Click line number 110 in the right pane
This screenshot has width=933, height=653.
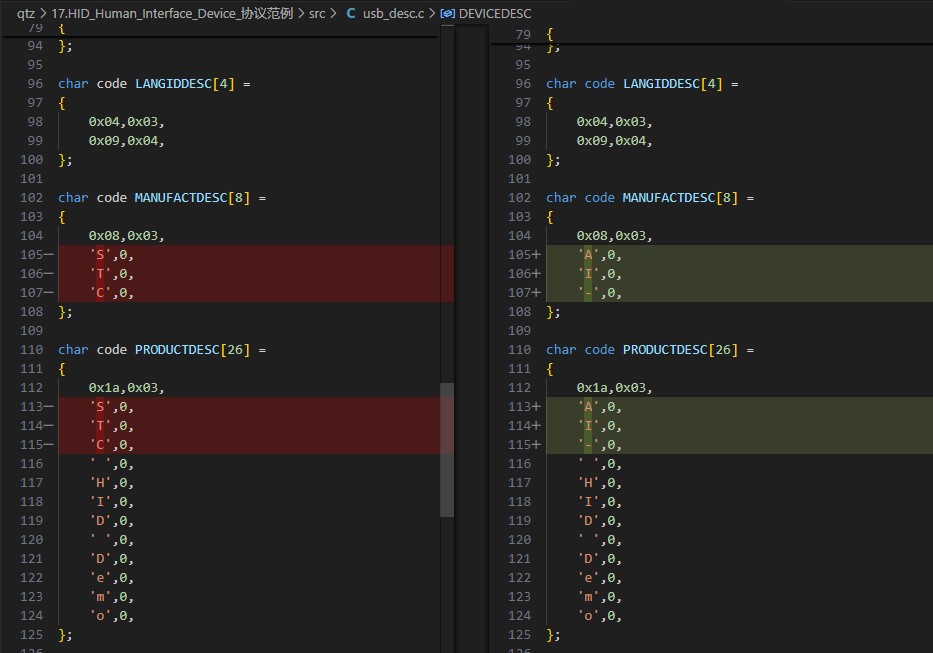click(x=519, y=350)
